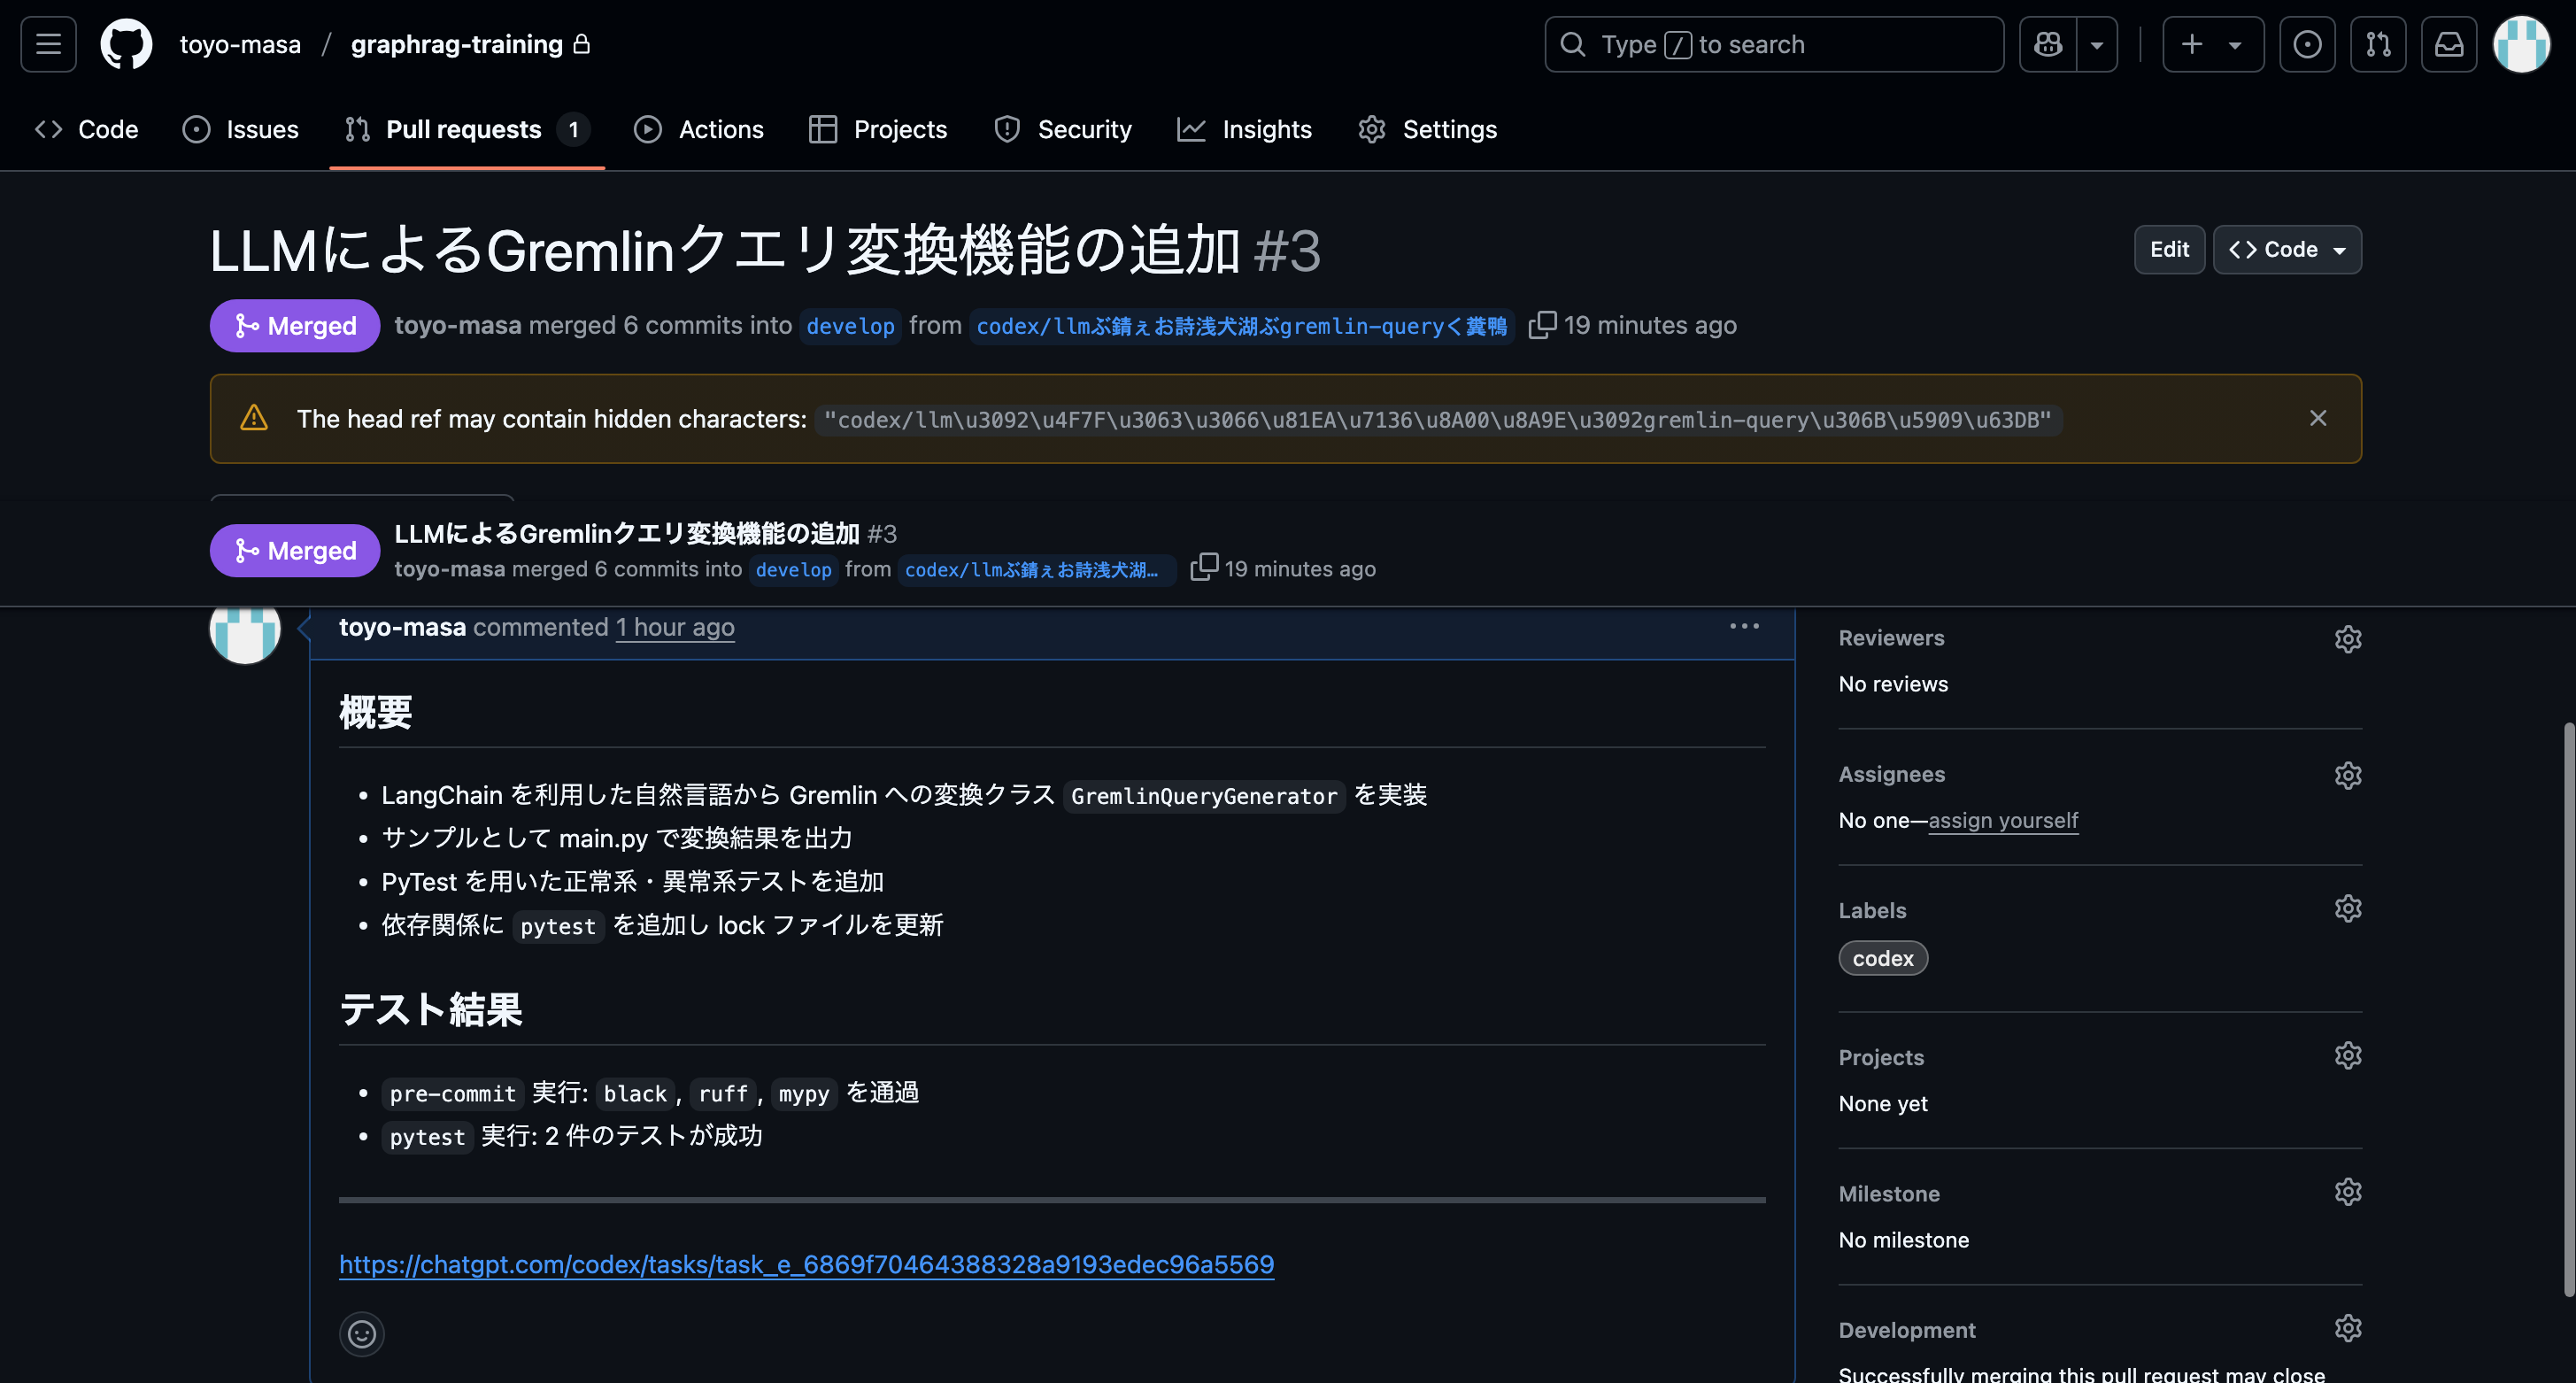
Task: Open Milestone settings gear
Action: [2347, 1191]
